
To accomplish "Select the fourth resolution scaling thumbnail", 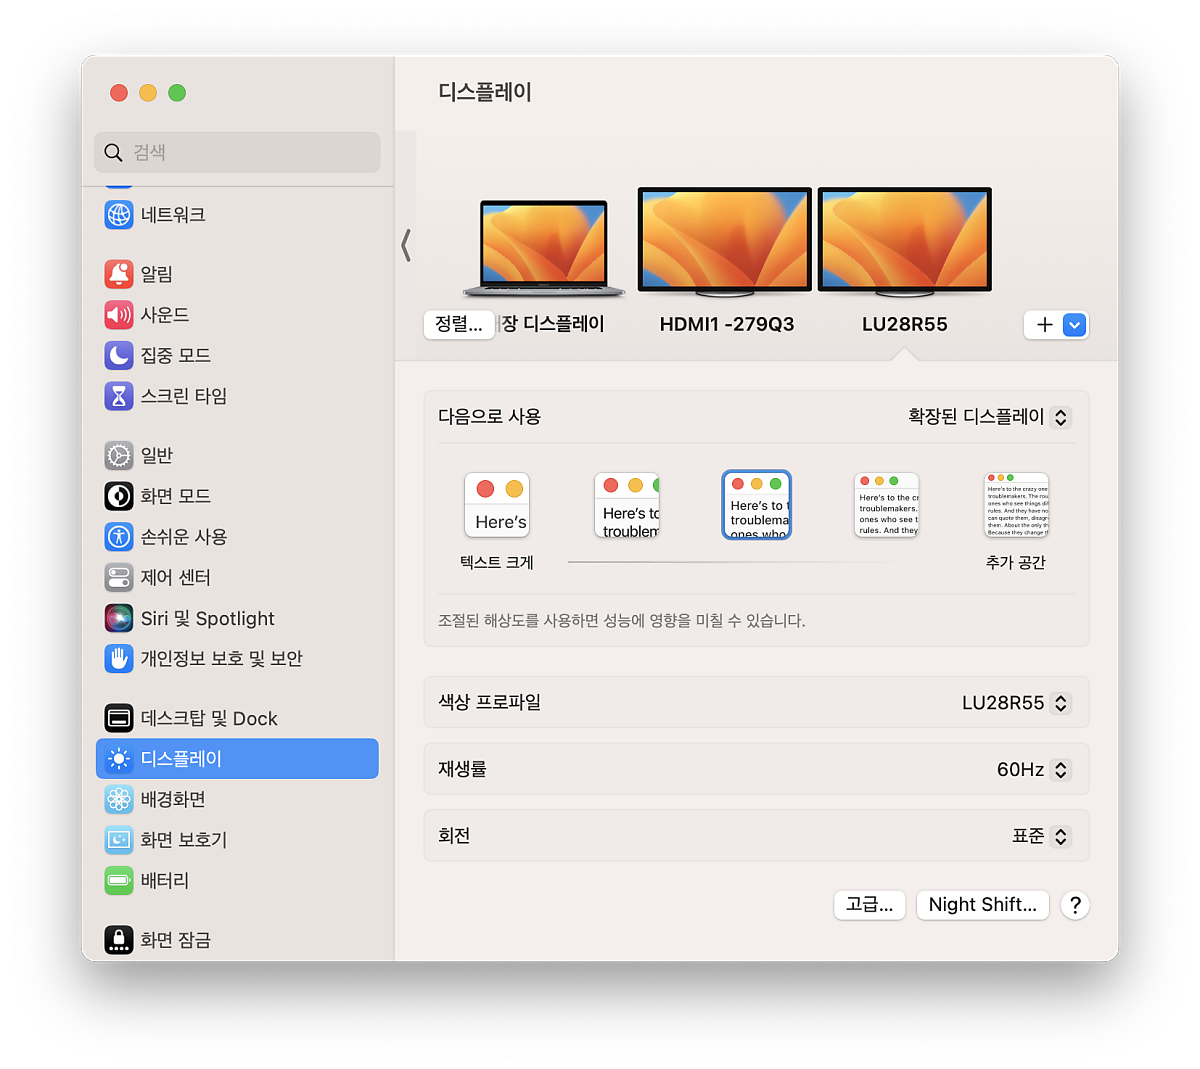I will pyautogui.click(x=887, y=505).
